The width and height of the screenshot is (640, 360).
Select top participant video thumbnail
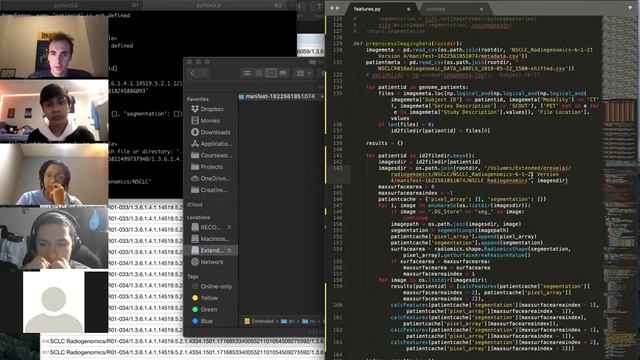[x=54, y=47]
